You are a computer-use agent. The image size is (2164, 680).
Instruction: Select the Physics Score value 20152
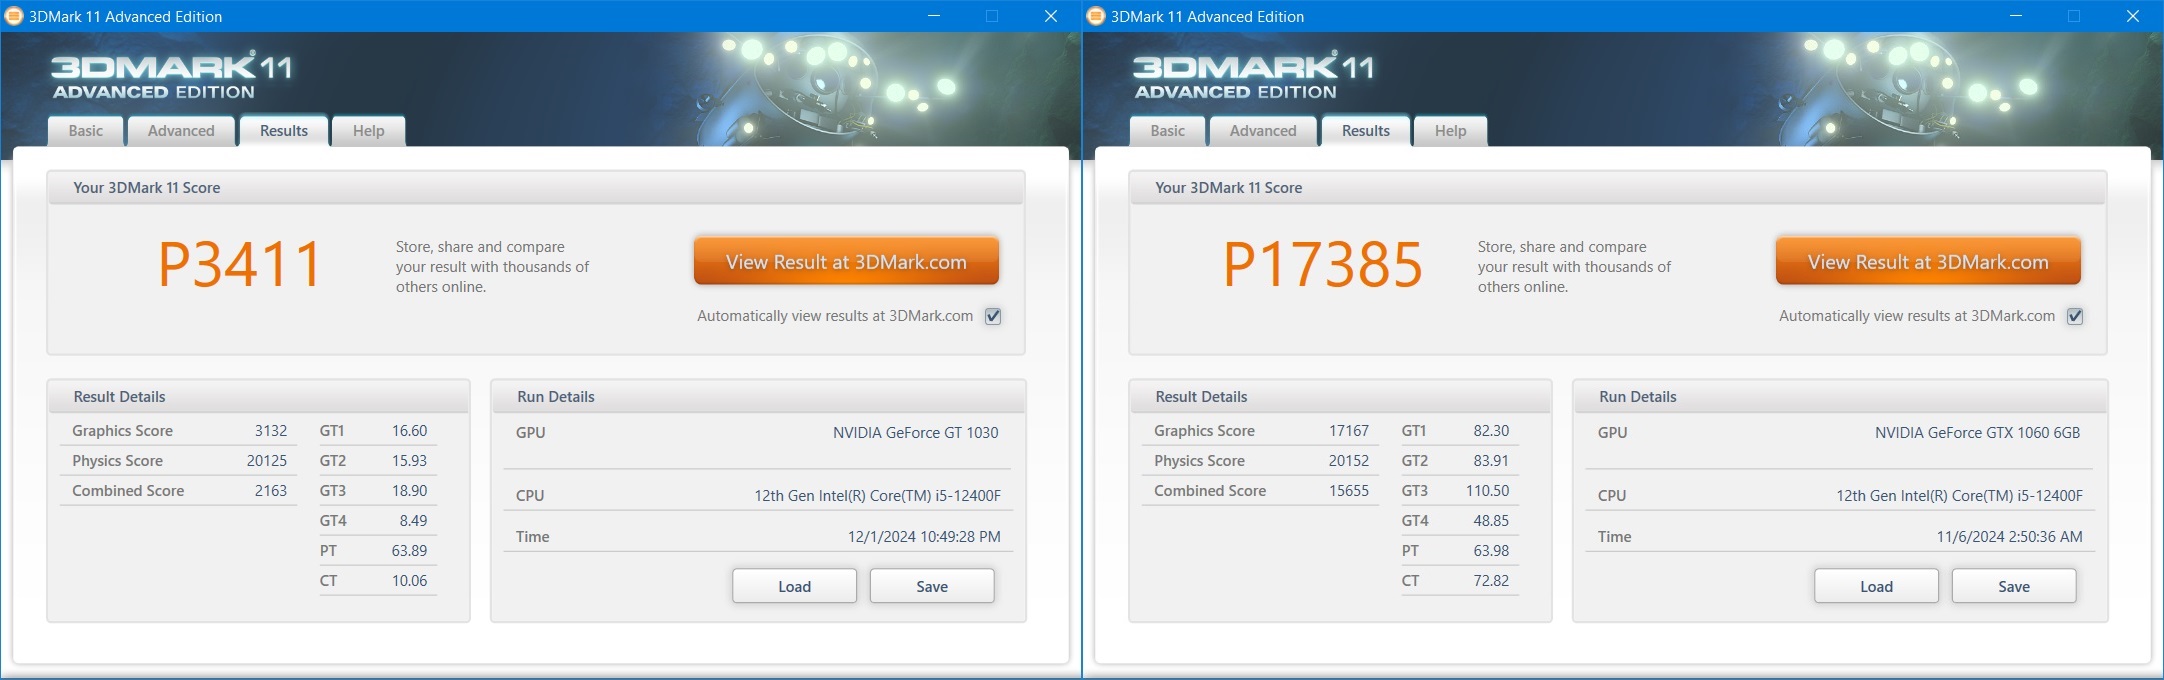coord(1349,461)
